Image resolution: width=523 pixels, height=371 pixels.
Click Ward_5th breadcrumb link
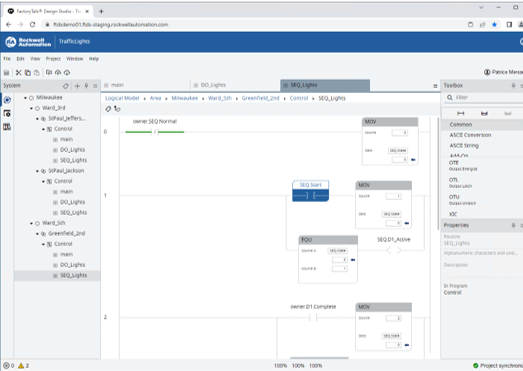point(220,98)
